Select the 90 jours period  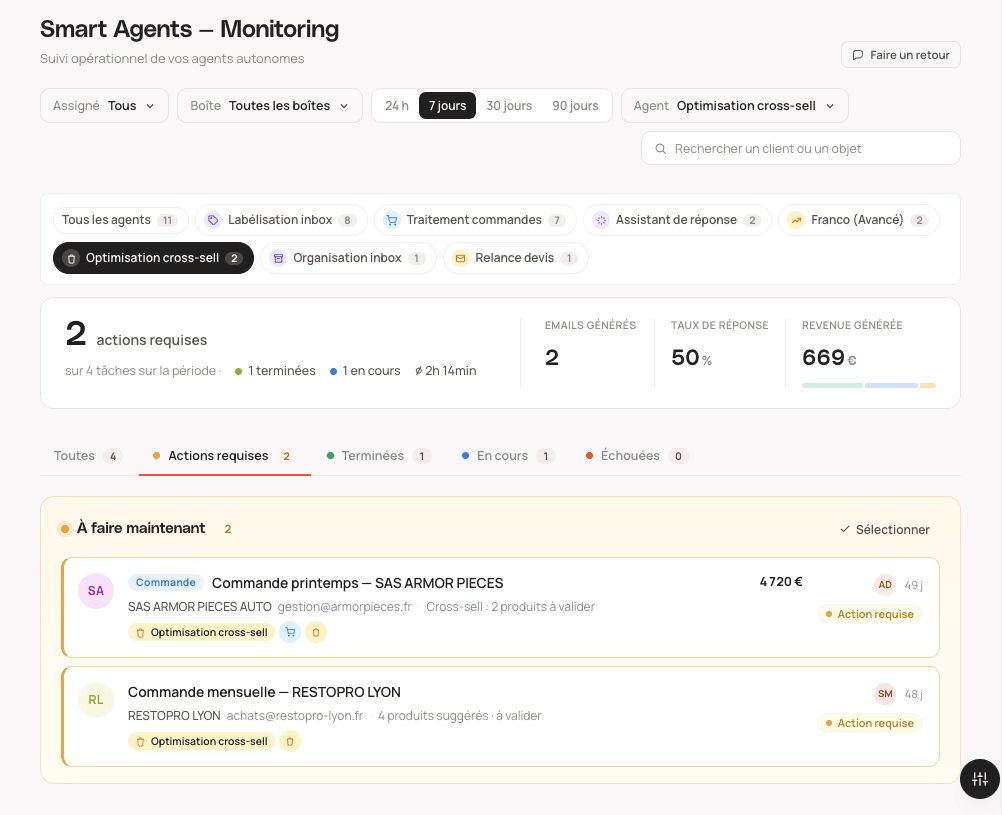point(575,105)
